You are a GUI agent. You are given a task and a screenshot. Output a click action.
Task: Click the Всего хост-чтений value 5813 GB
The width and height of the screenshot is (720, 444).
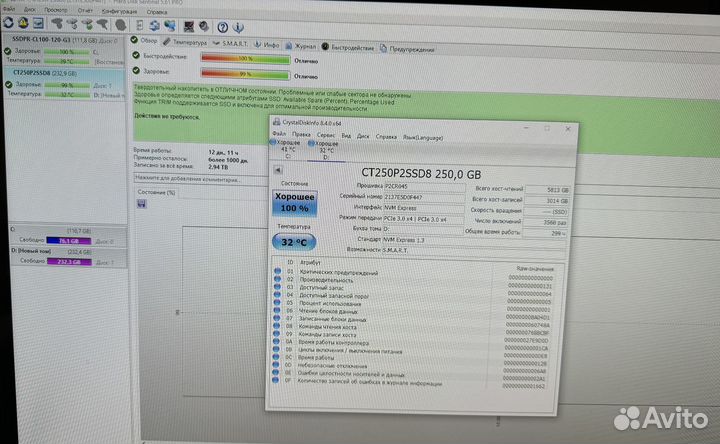pyautogui.click(x=547, y=190)
